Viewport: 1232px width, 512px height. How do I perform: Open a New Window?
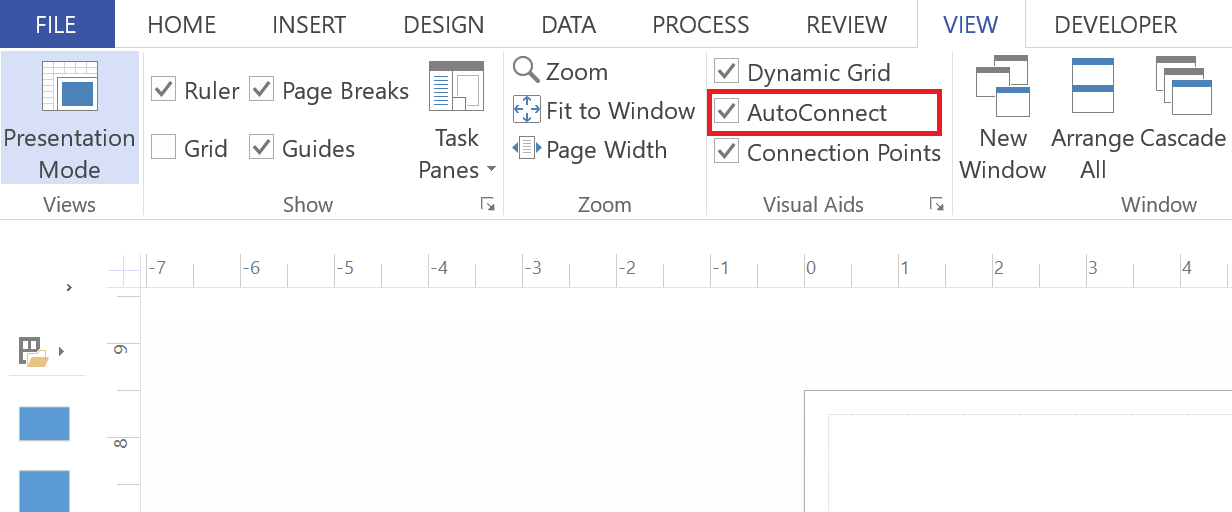pos(1003,118)
